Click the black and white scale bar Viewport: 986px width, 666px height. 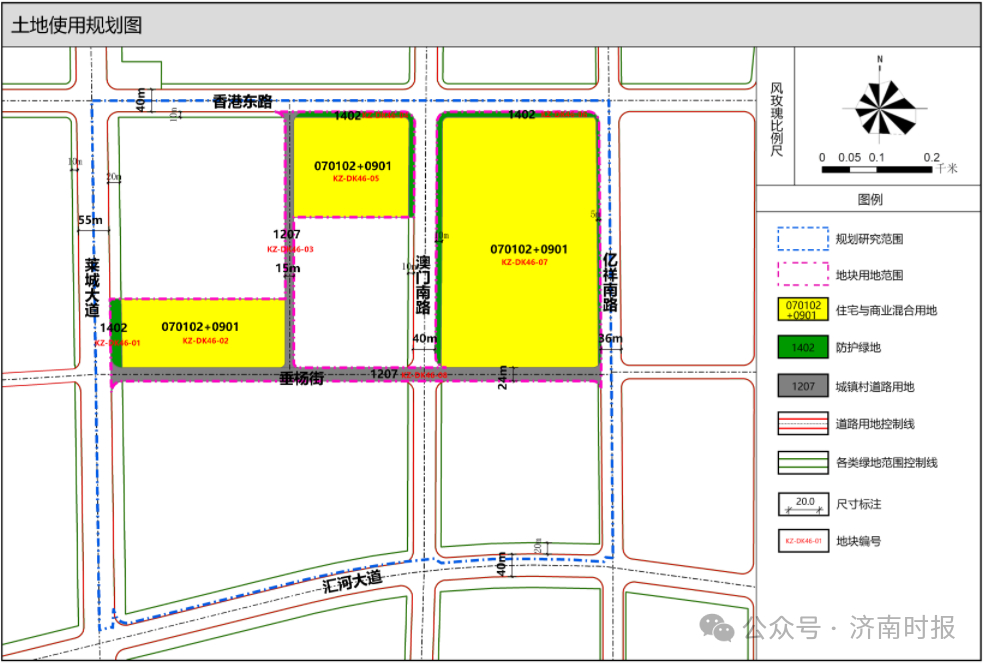(877, 170)
